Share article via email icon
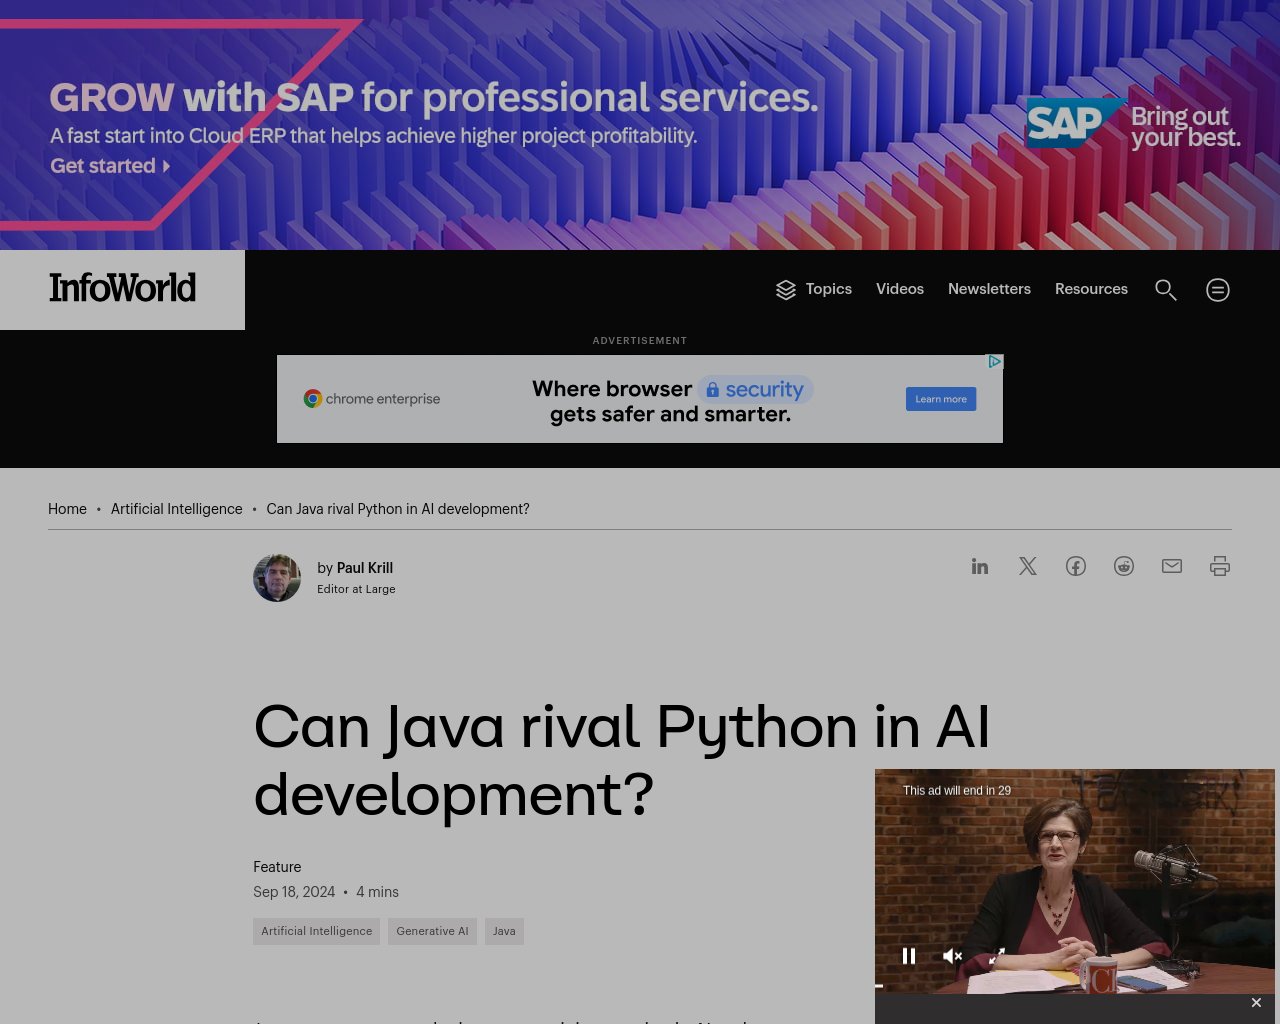Viewport: 1280px width, 1024px height. [1172, 566]
